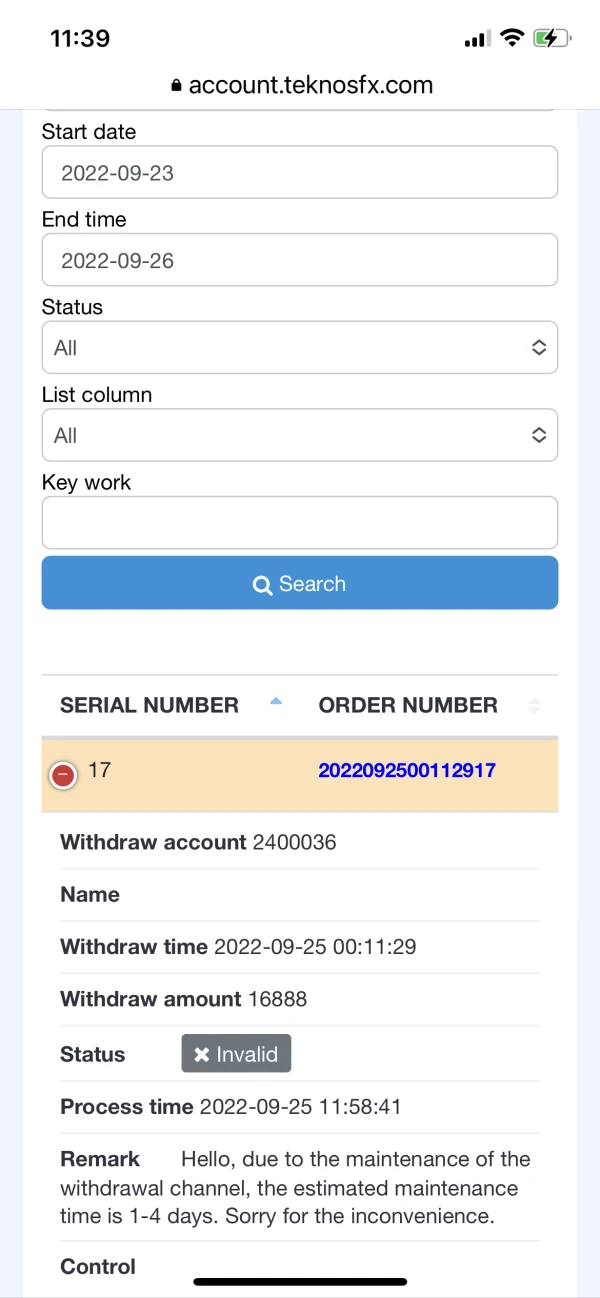Focus the End time field
600x1298 pixels.
[x=299, y=260]
